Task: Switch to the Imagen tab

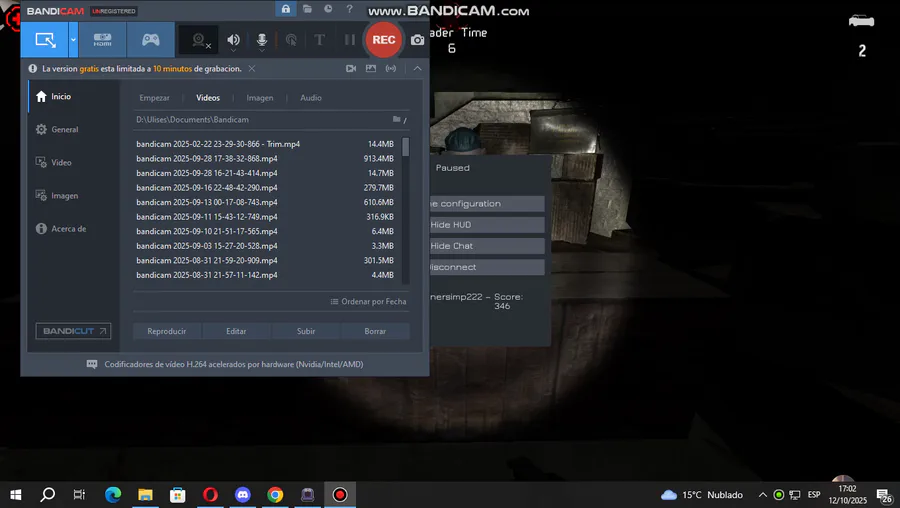Action: [x=259, y=98]
